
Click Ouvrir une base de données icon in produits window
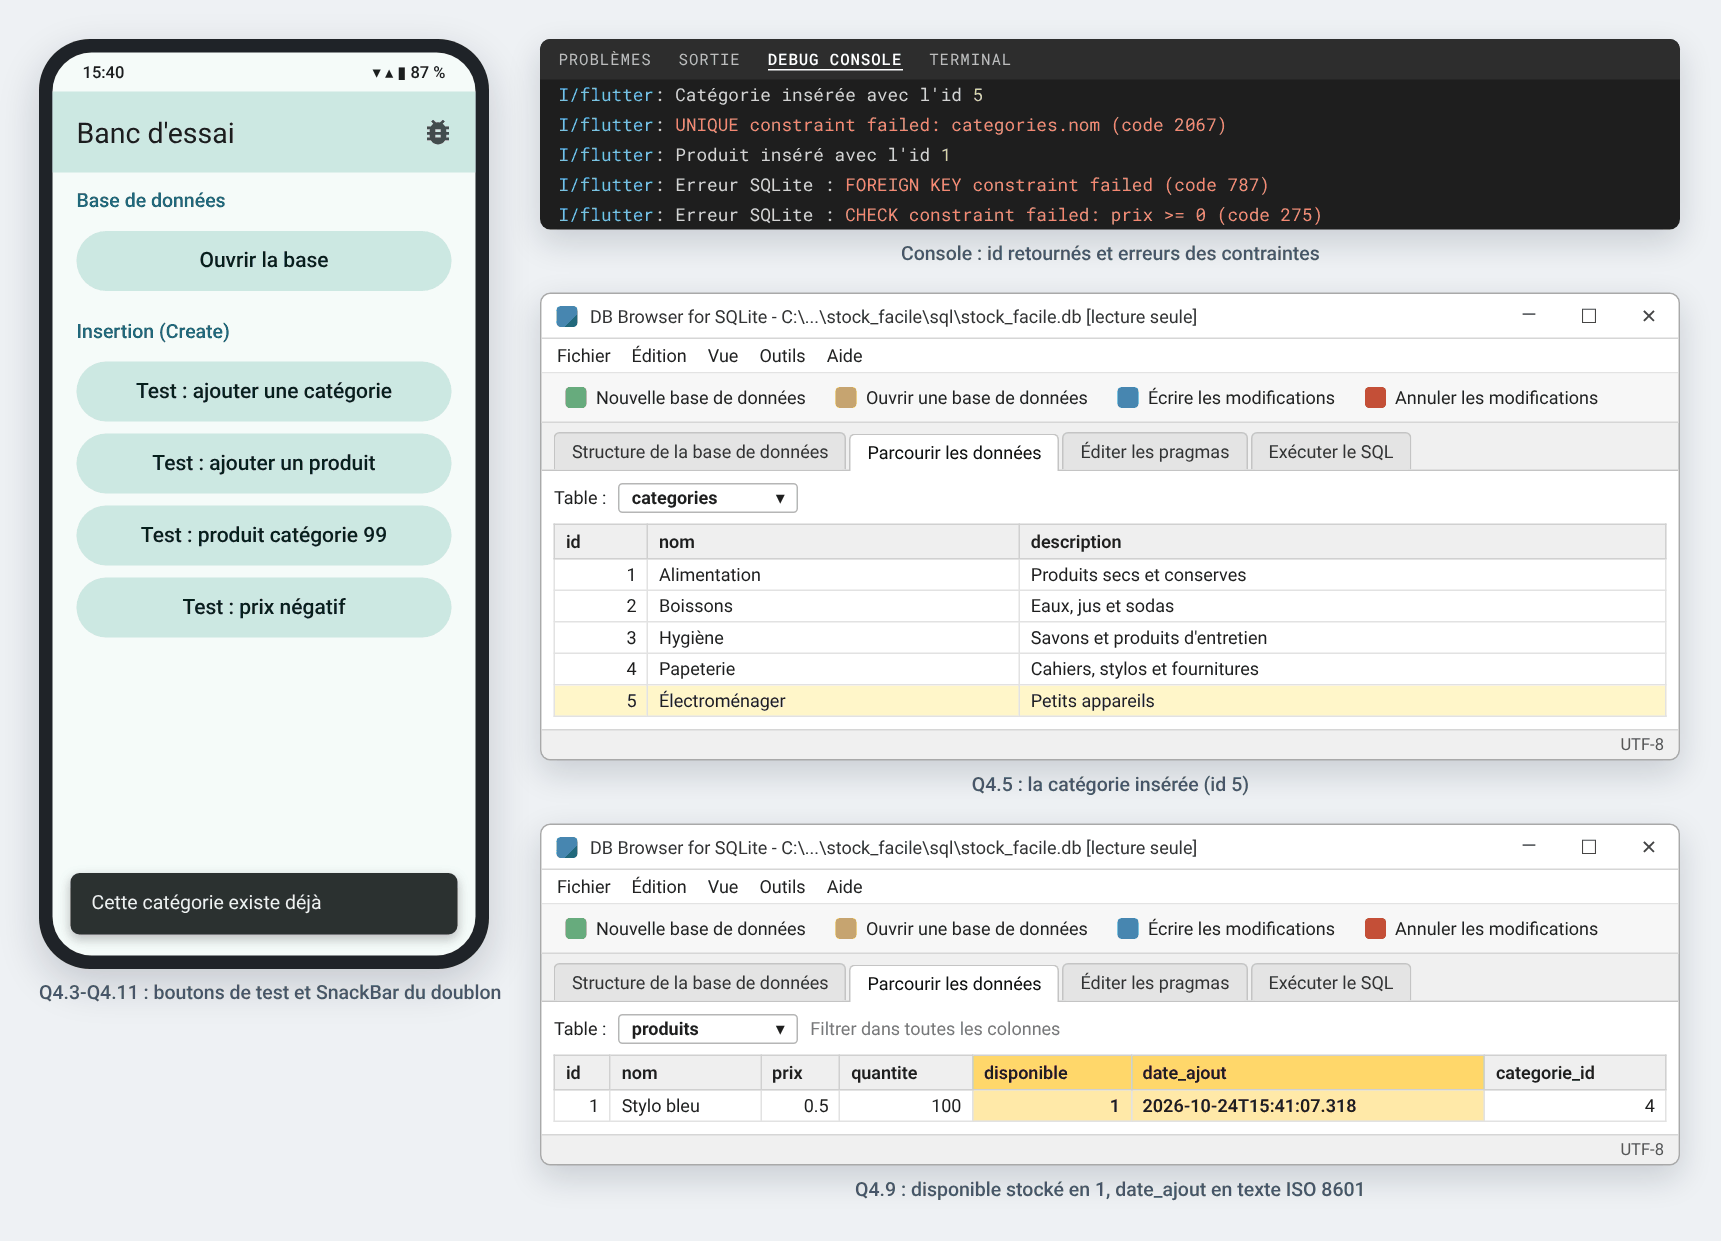846,929
